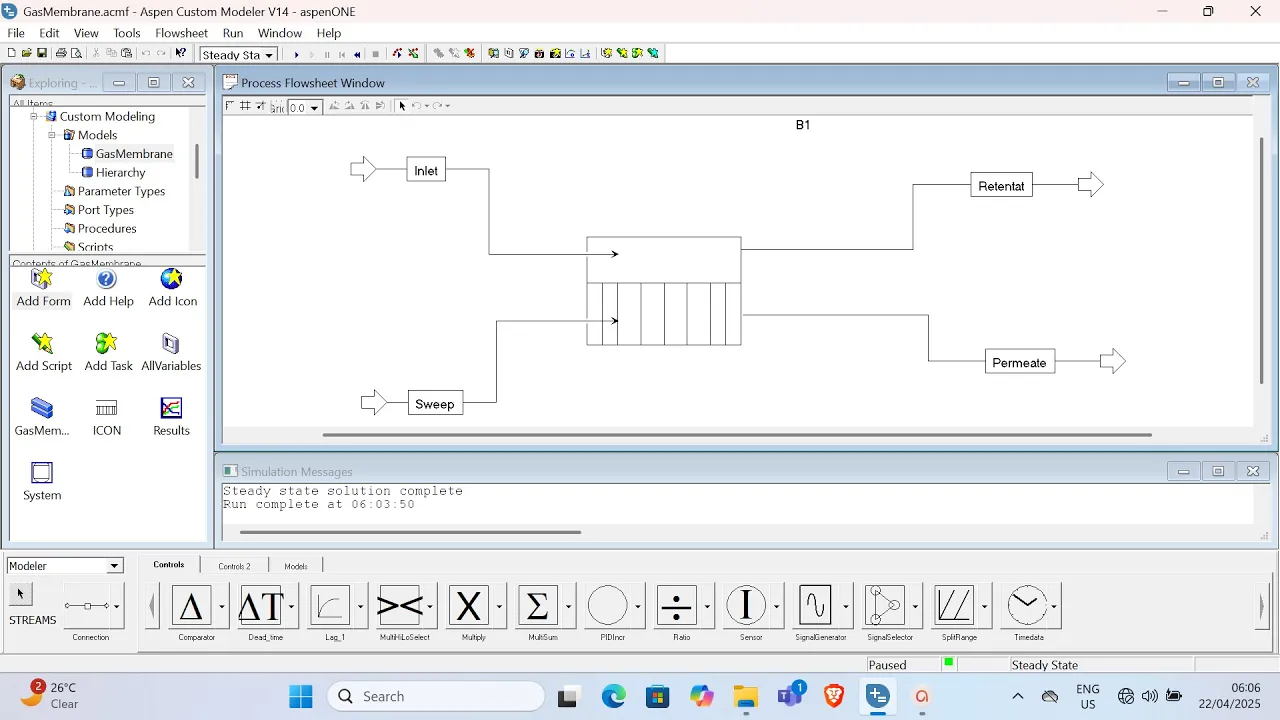1280x720 pixels.
Task: Collapse the Models tree node
Action: (x=52, y=135)
